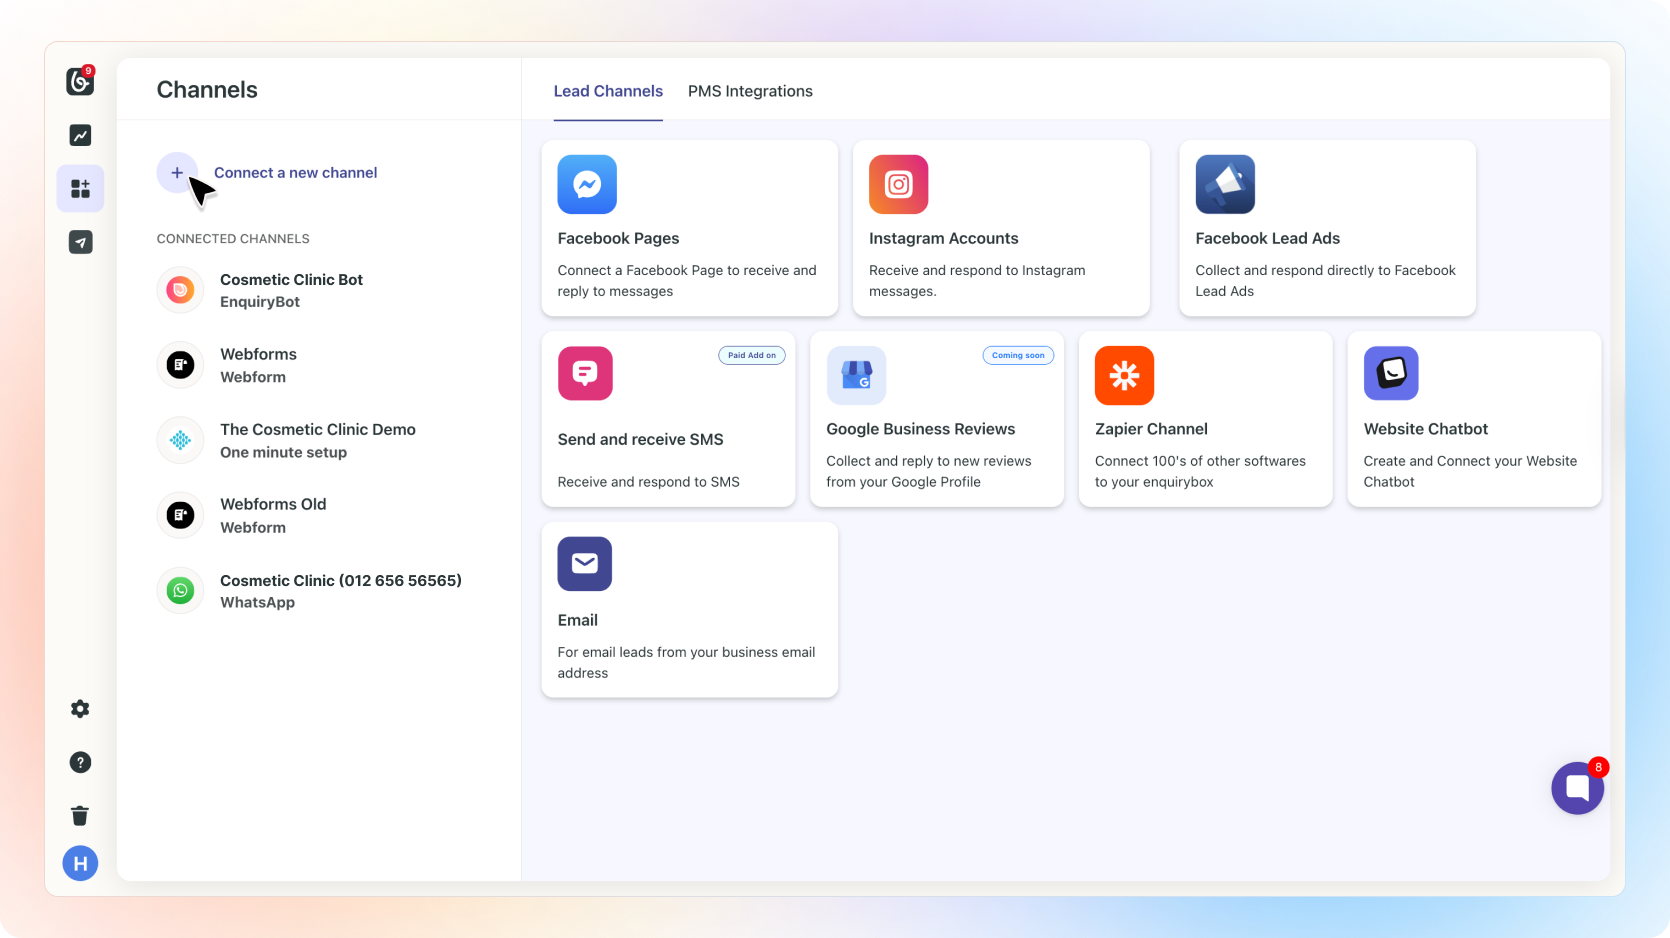Click 'Collect and reply to new reviews' text

[928, 471]
